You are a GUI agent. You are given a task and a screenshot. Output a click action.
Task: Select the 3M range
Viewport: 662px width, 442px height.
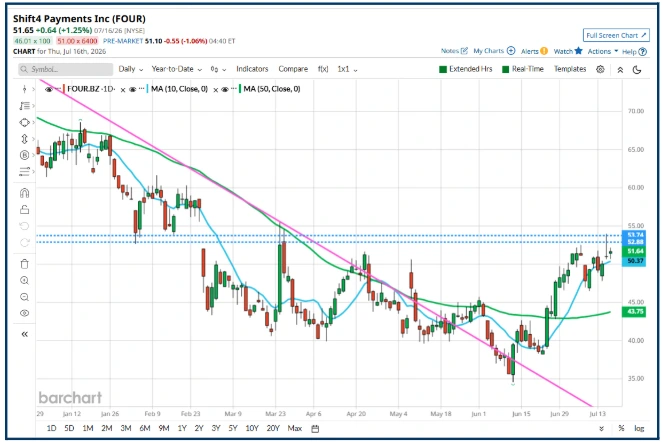126,428
